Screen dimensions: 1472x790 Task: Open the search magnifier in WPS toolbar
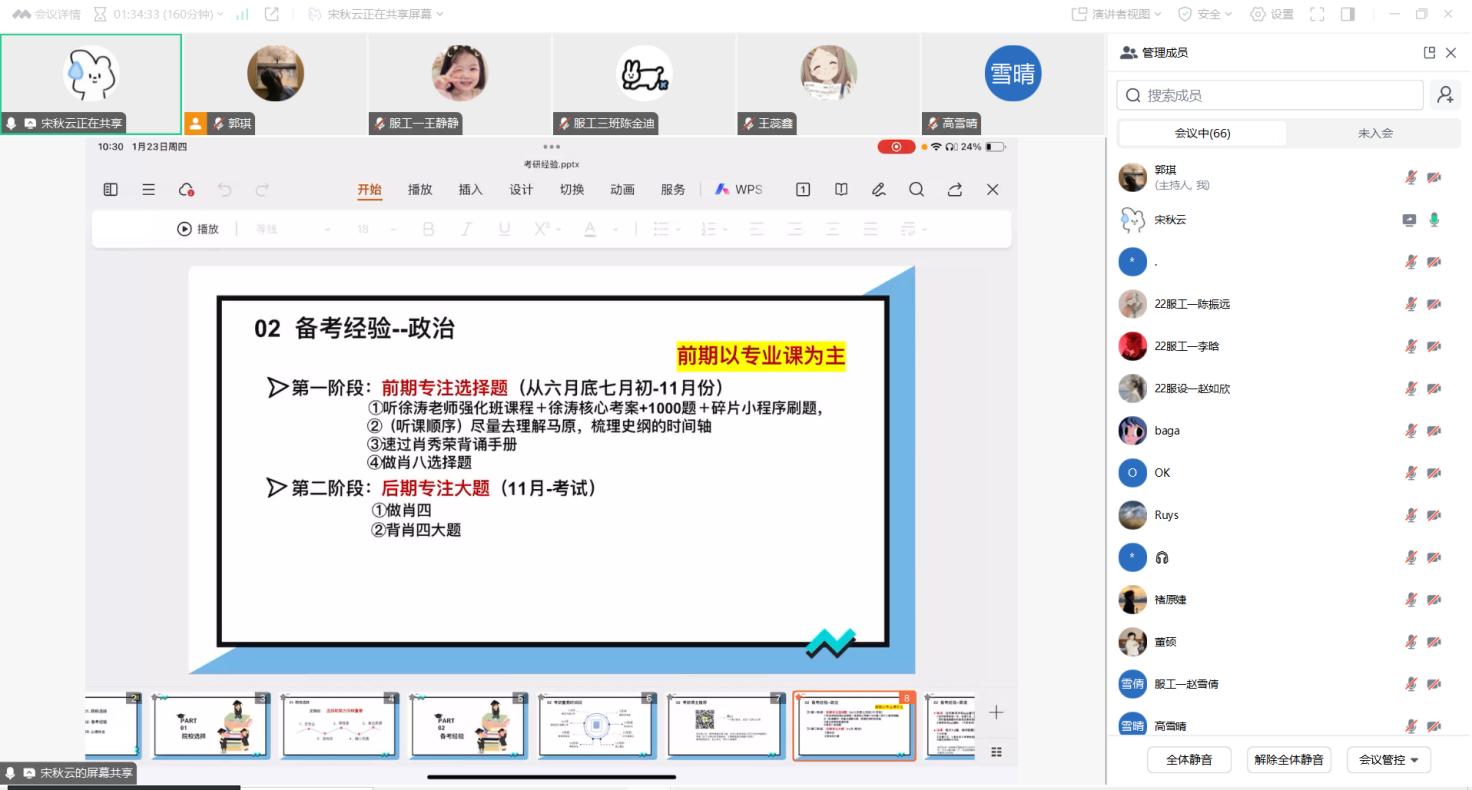click(x=916, y=190)
